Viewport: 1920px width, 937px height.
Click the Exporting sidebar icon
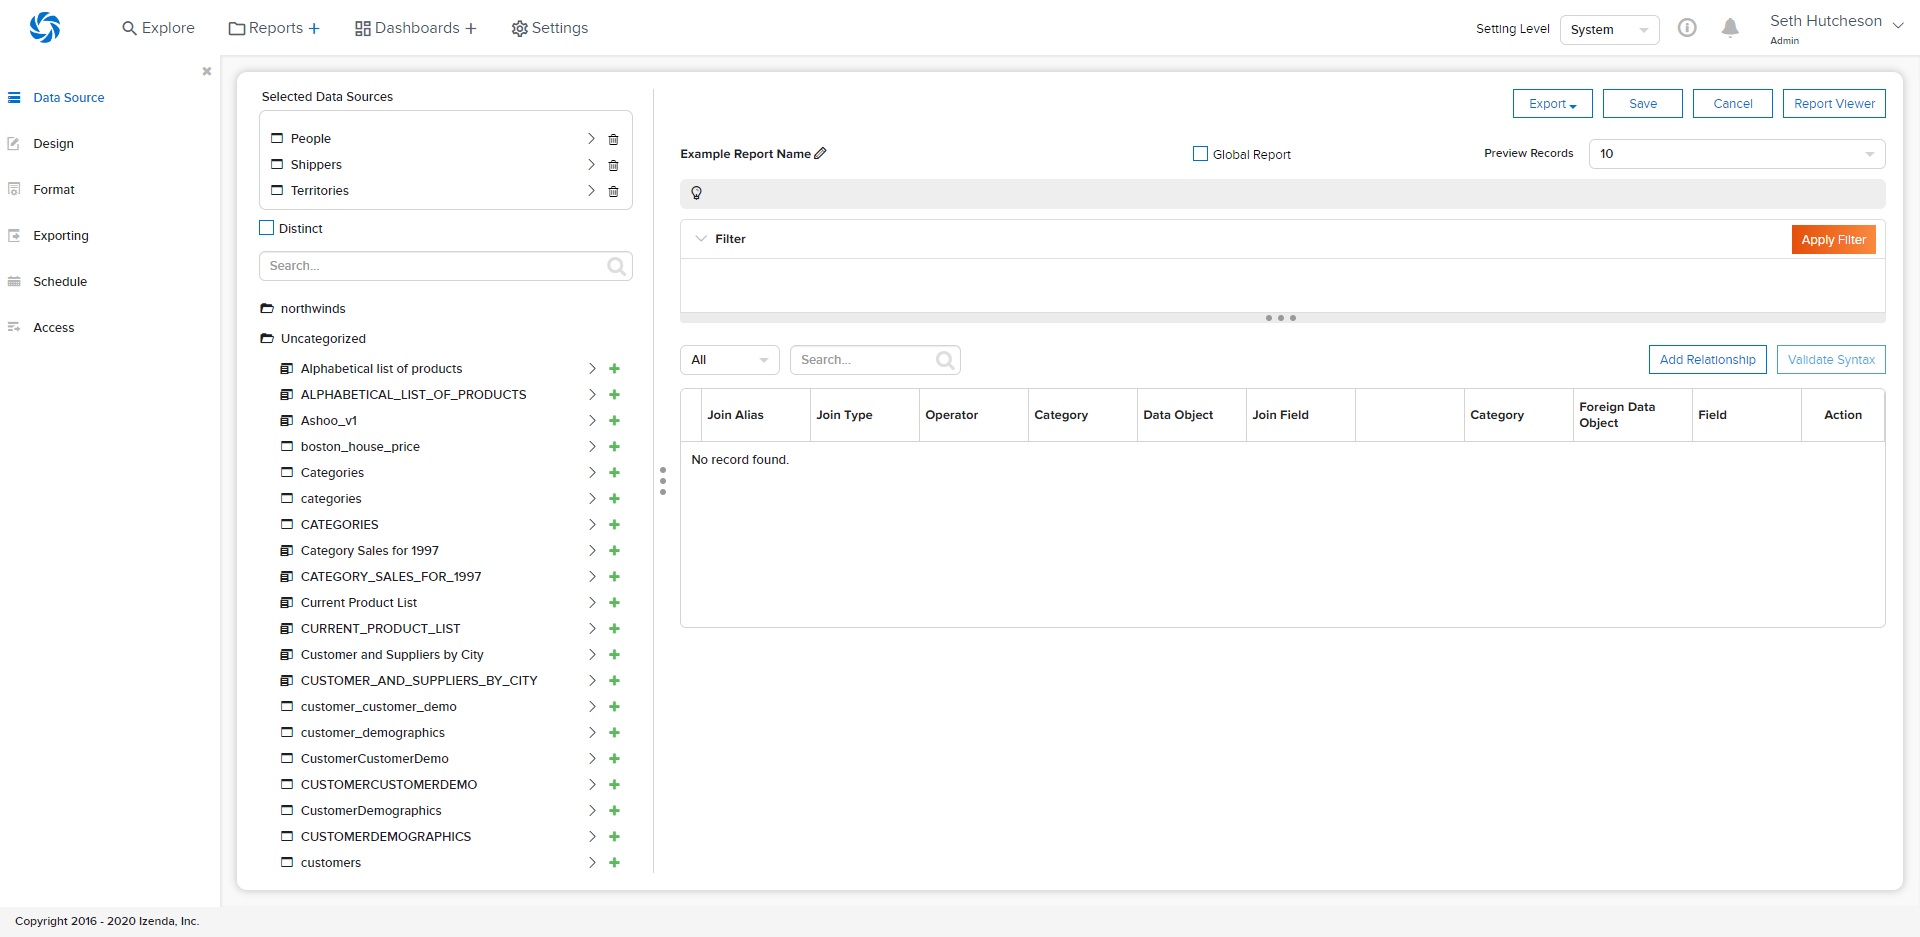14,236
